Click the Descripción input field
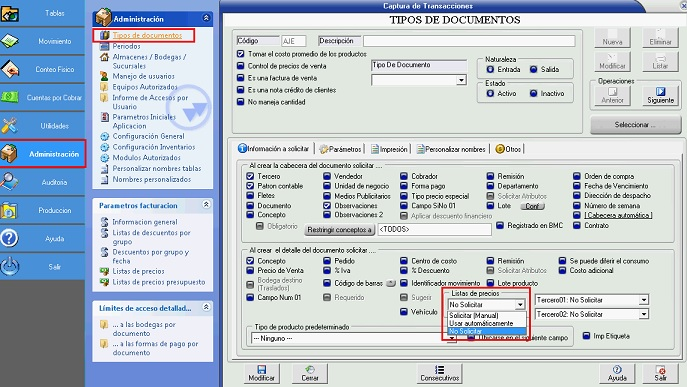The height and width of the screenshot is (387, 687). [x=469, y=41]
